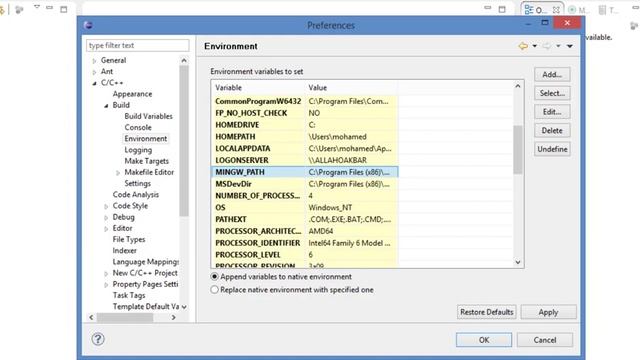Select the MINGW_PATH variable row

[304, 172]
